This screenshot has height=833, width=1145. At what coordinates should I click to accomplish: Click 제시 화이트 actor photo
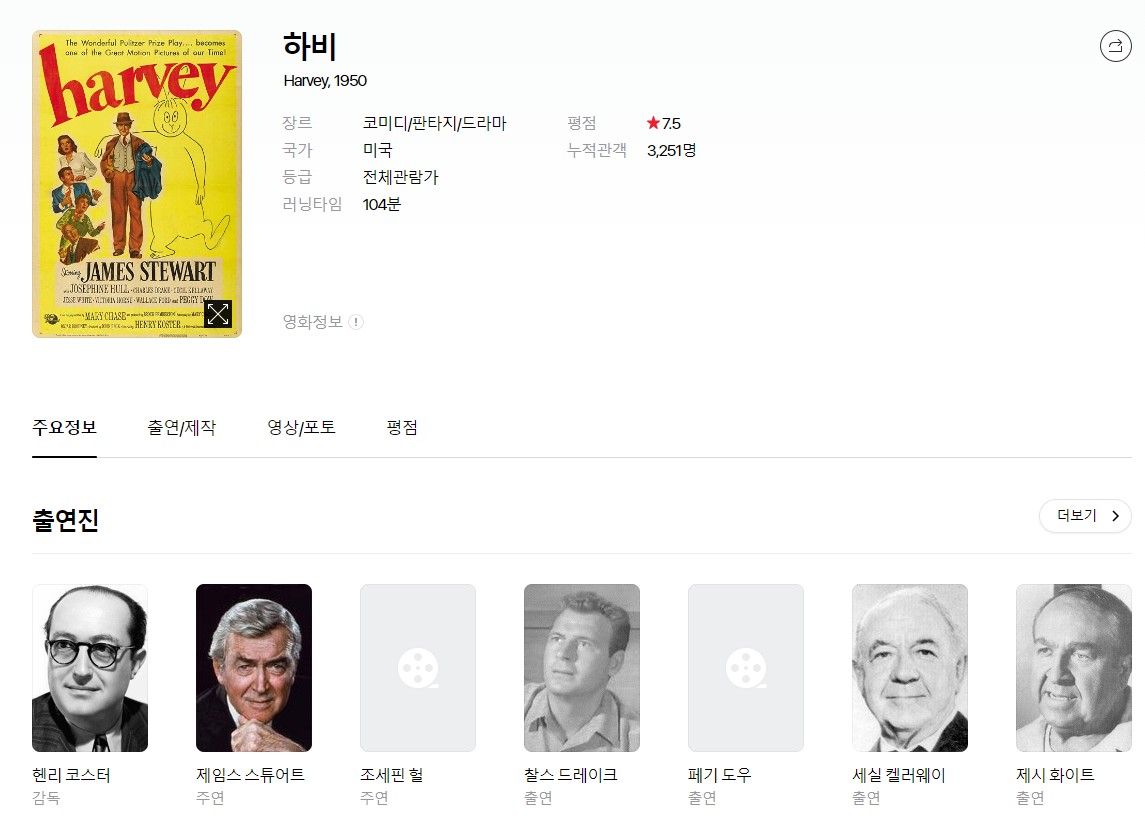pos(1073,668)
